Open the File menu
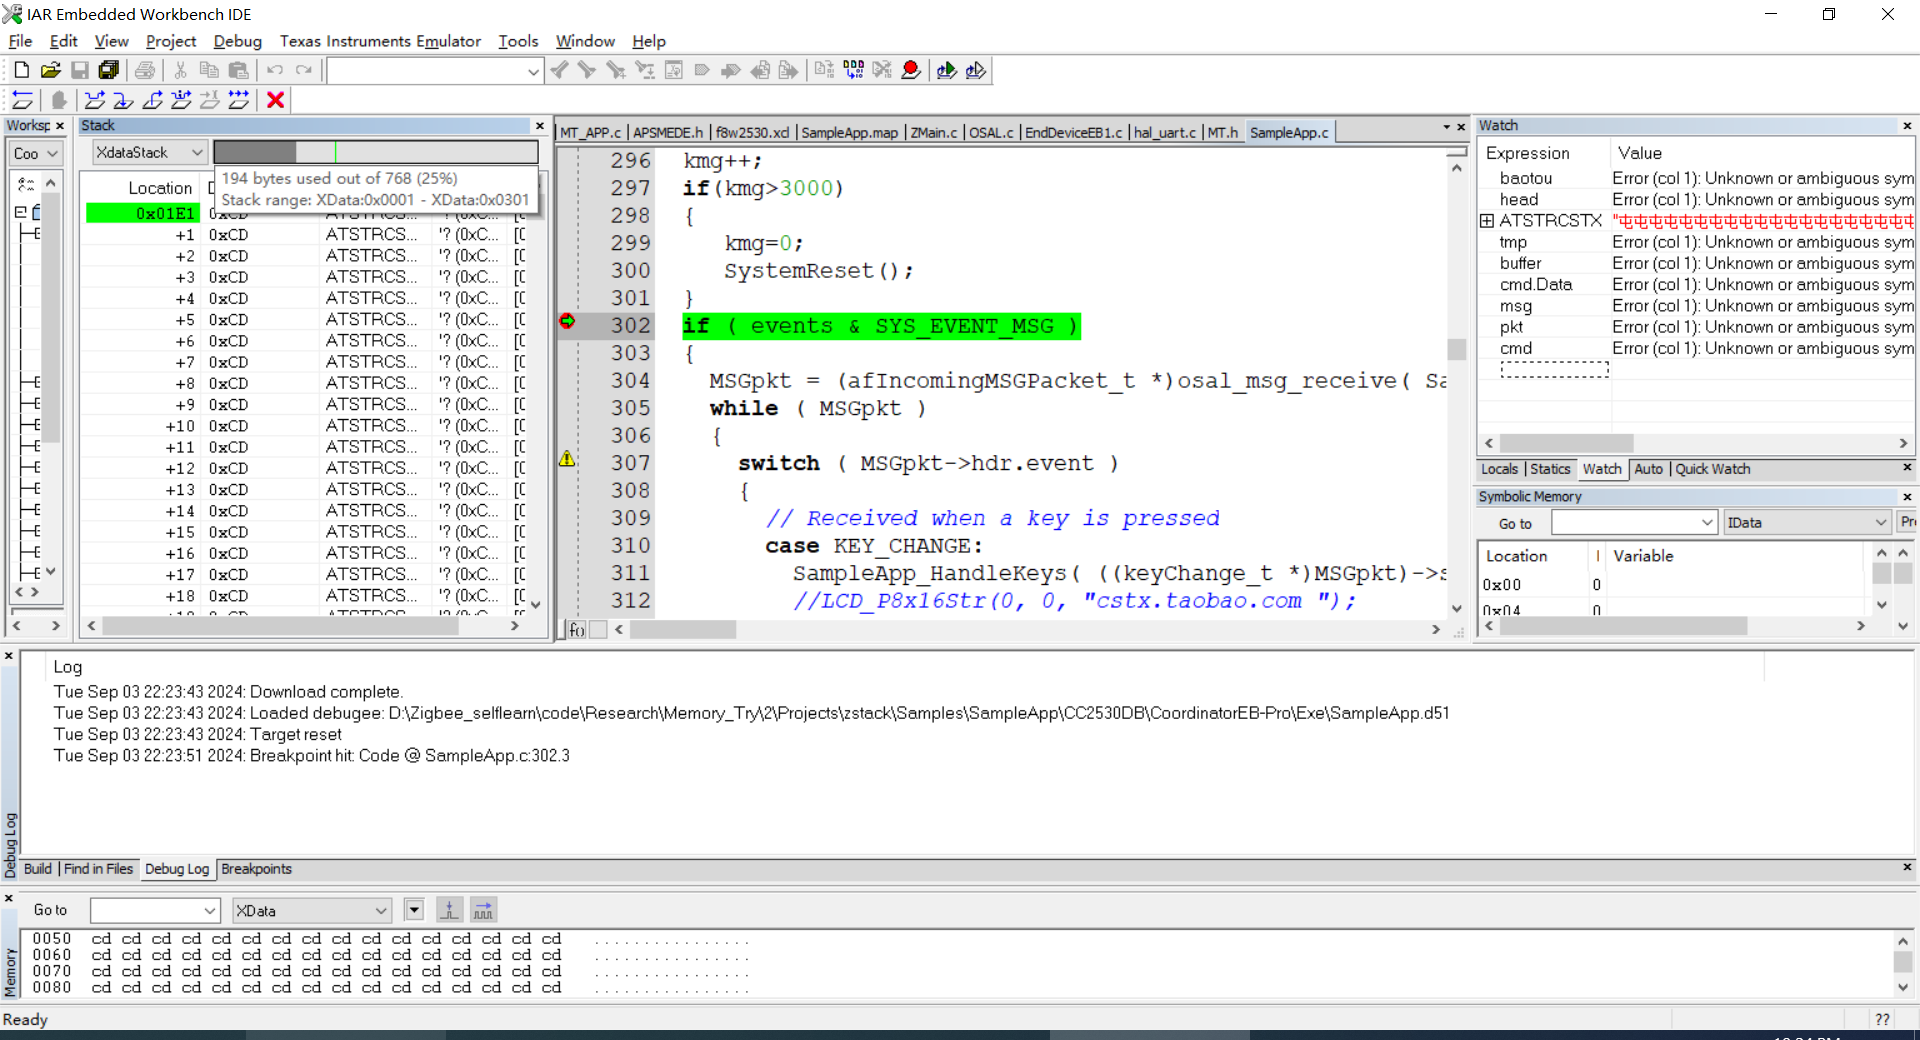Screen dimensions: 1920x1040 click(x=20, y=41)
